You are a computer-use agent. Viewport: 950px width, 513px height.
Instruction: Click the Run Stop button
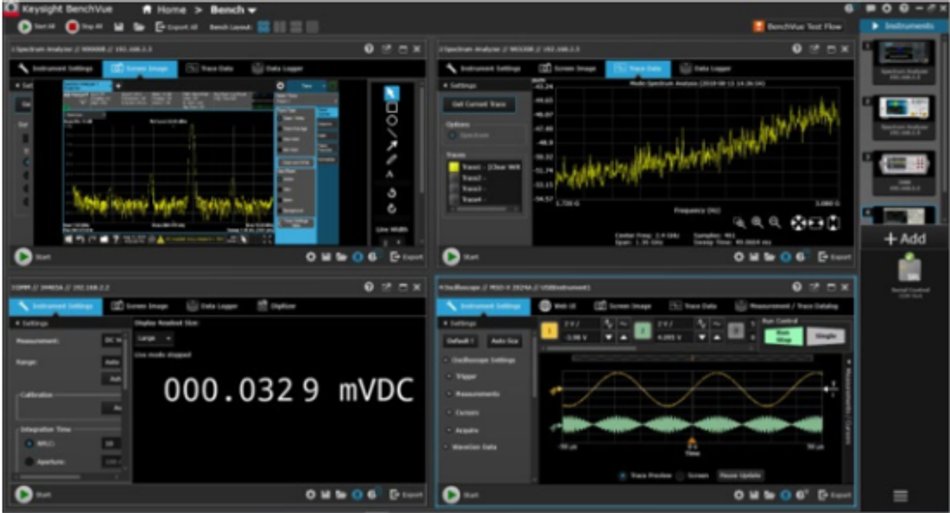(x=783, y=336)
